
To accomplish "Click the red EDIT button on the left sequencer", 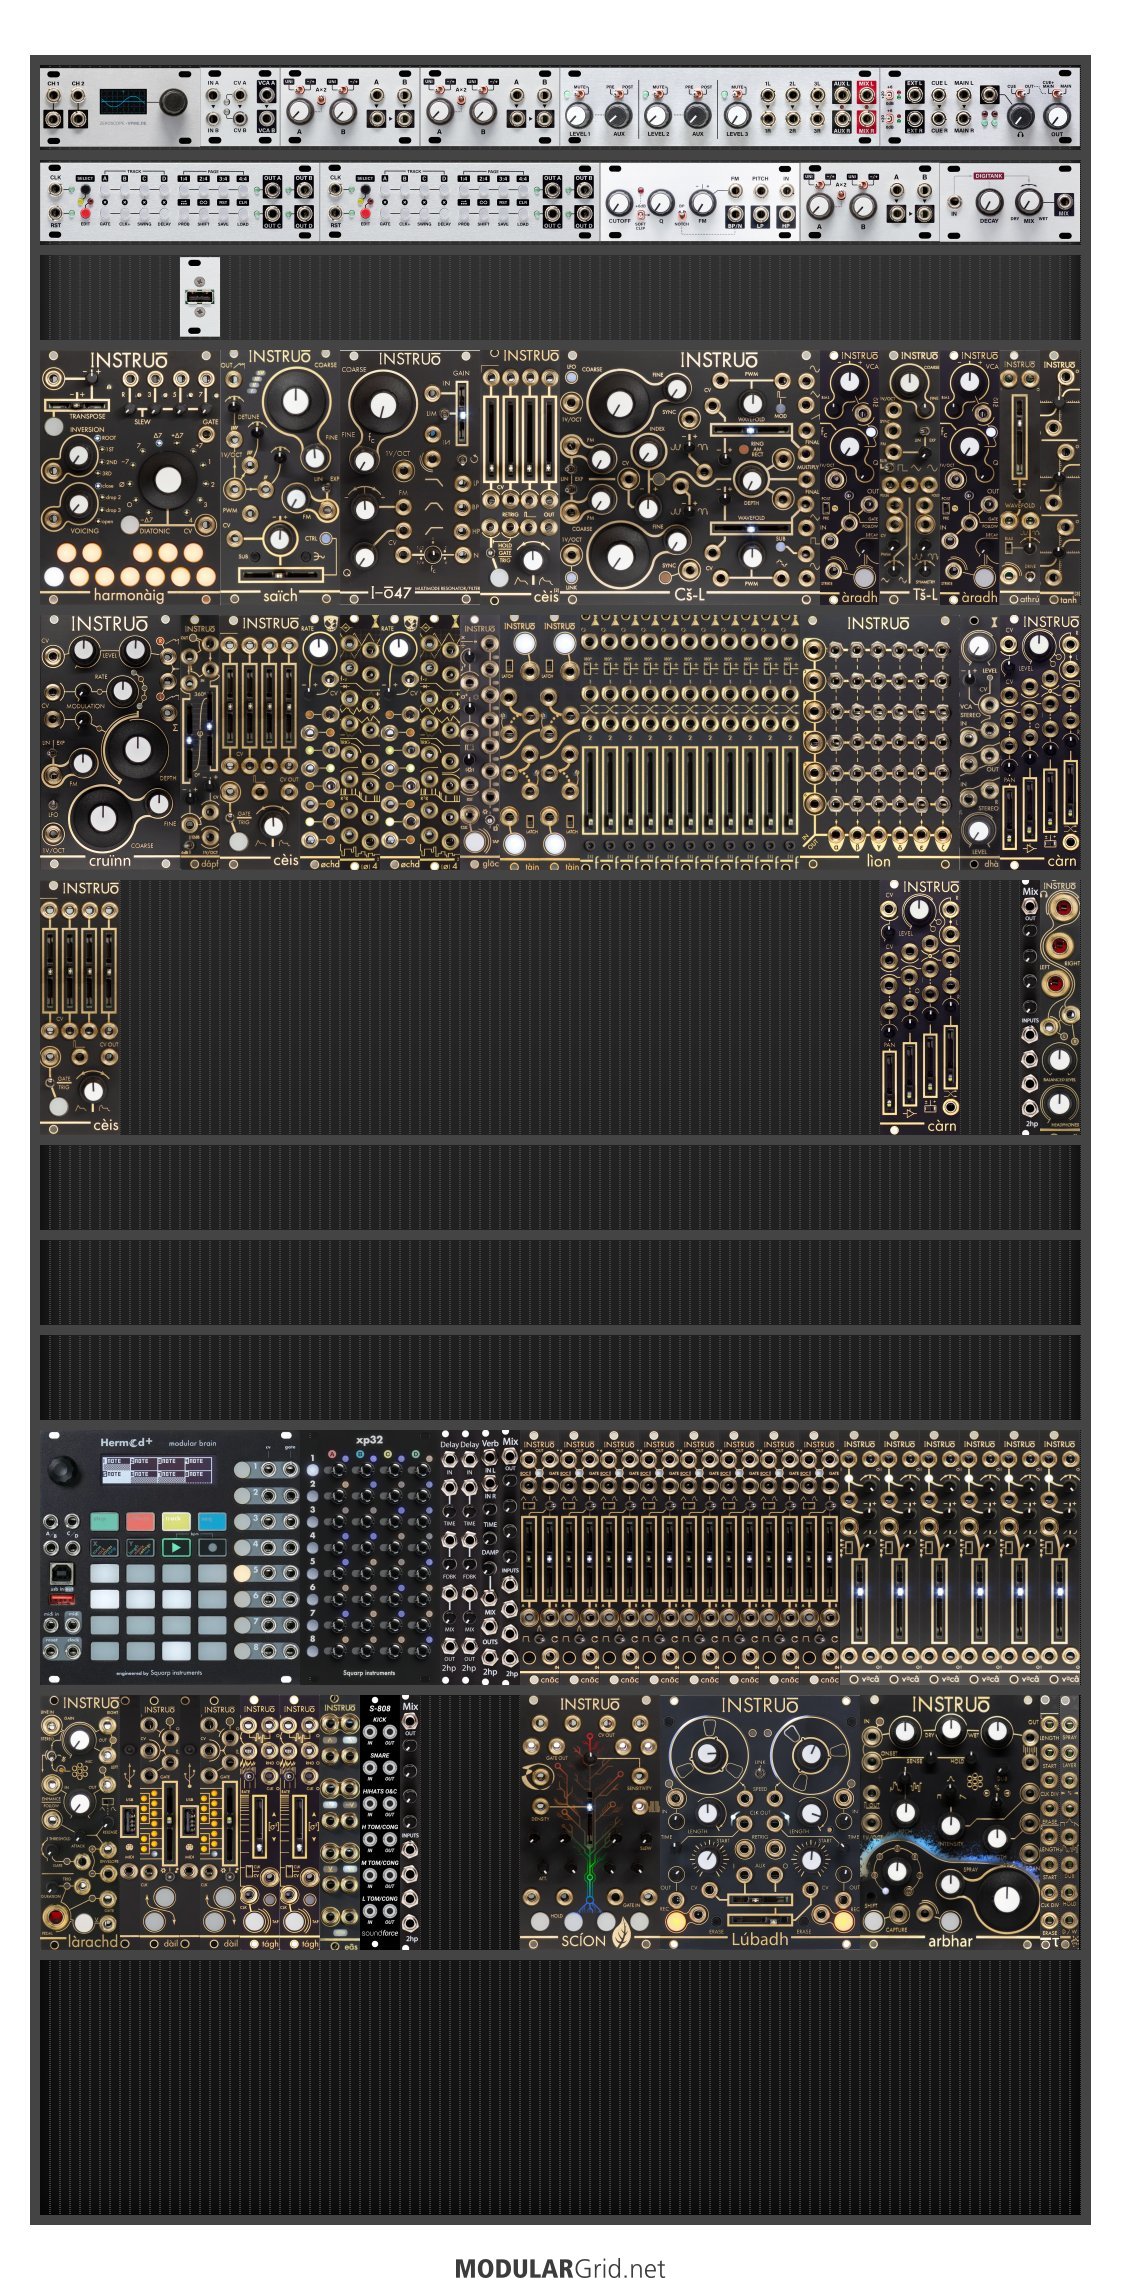I will pyautogui.click(x=85, y=213).
